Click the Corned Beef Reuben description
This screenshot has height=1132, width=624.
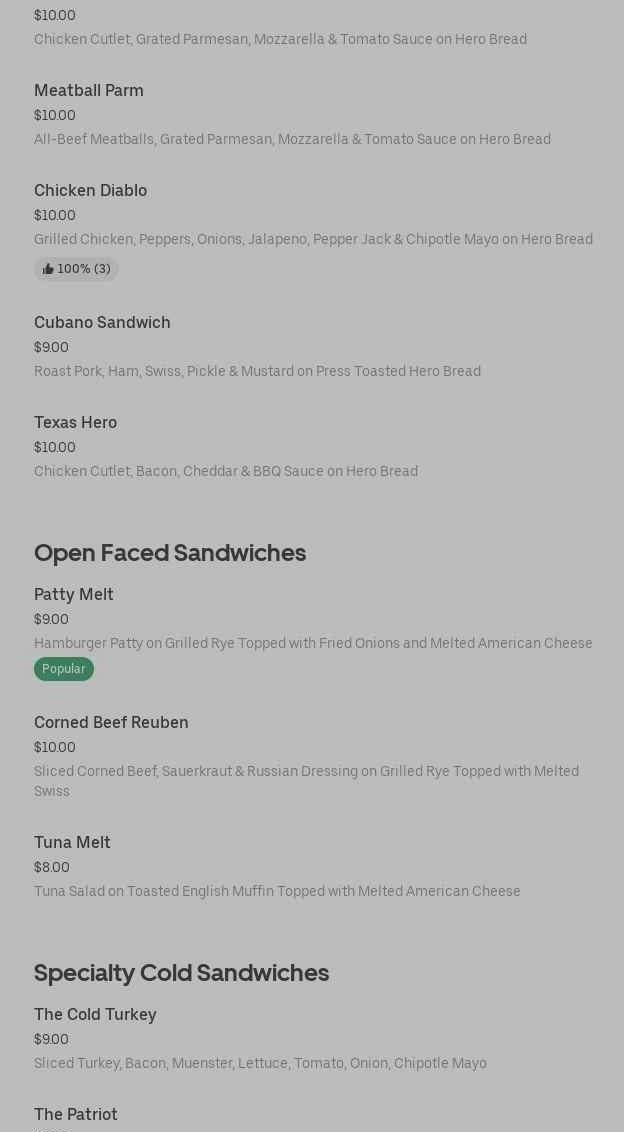point(306,781)
